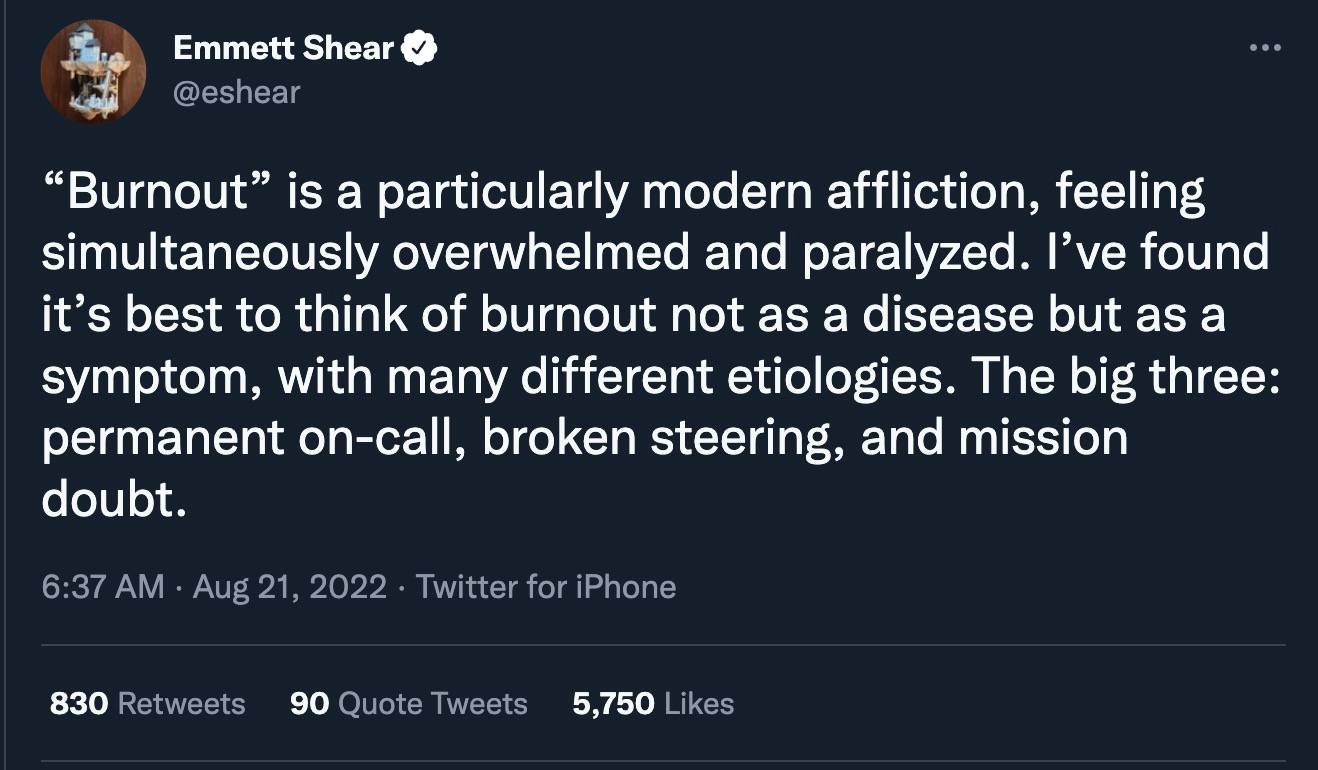
Task: Click the word “simultaneously” in the tweet
Action: point(210,255)
